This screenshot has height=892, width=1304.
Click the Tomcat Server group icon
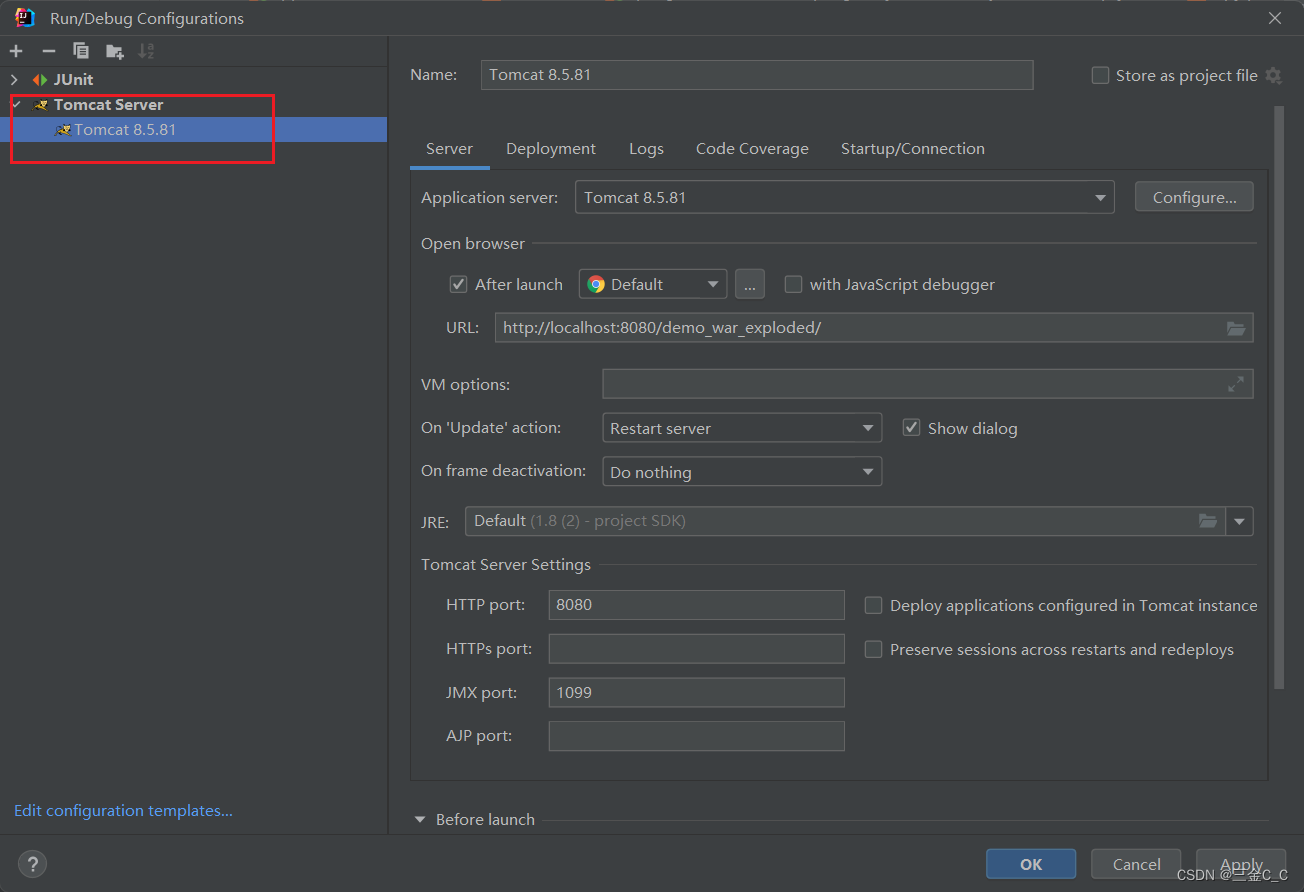tap(41, 104)
